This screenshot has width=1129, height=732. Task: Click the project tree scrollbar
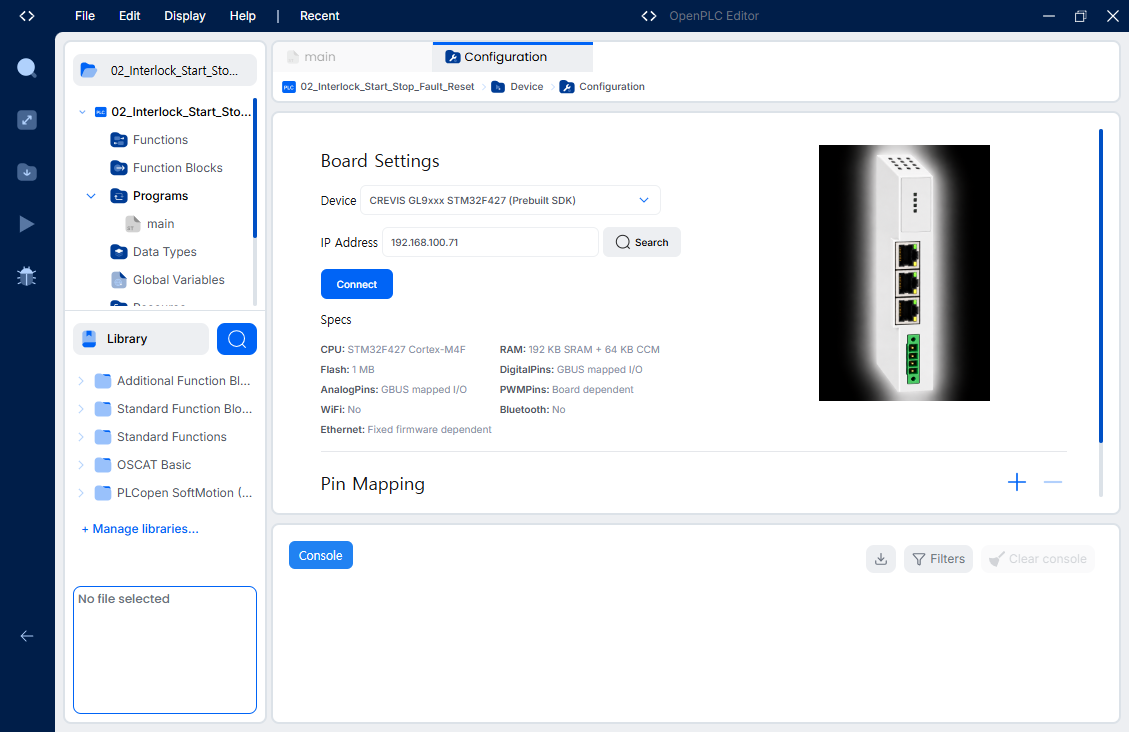pyautogui.click(x=255, y=168)
